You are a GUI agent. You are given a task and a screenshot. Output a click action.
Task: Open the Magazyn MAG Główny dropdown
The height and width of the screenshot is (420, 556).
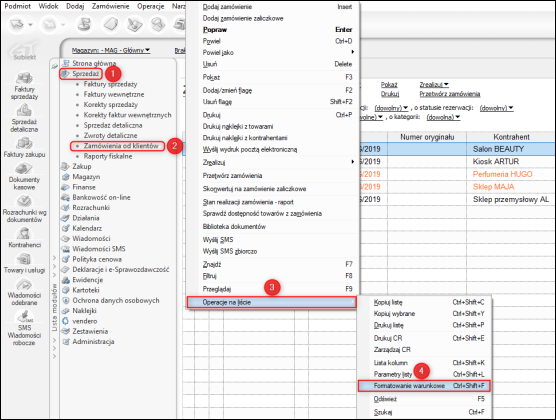(111, 50)
